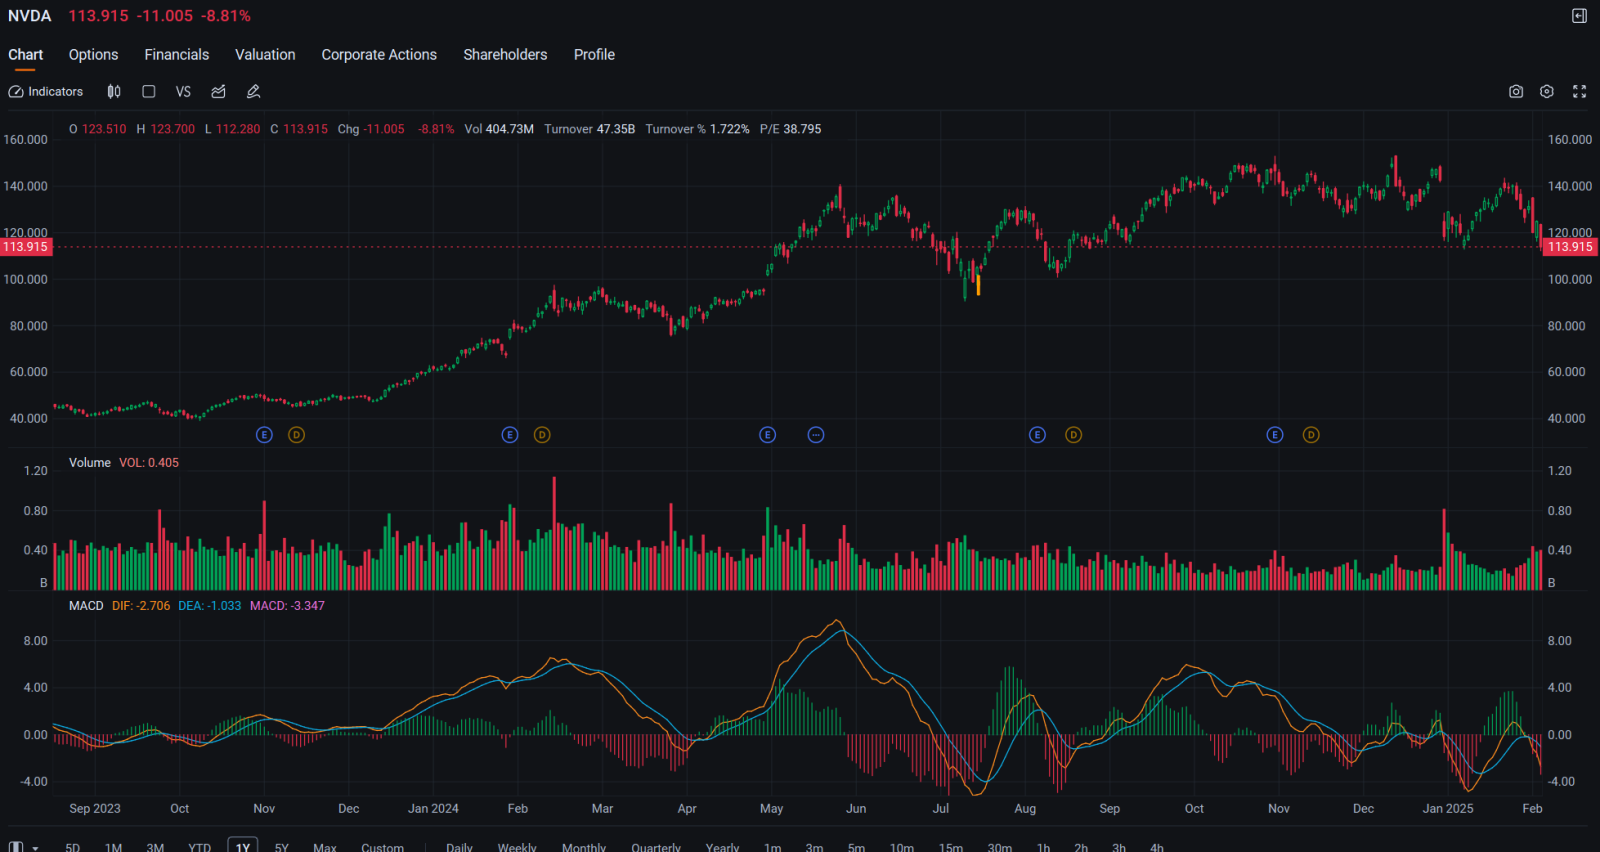Switch to Monthly candle interval
The width and height of the screenshot is (1600, 852).
(584, 847)
